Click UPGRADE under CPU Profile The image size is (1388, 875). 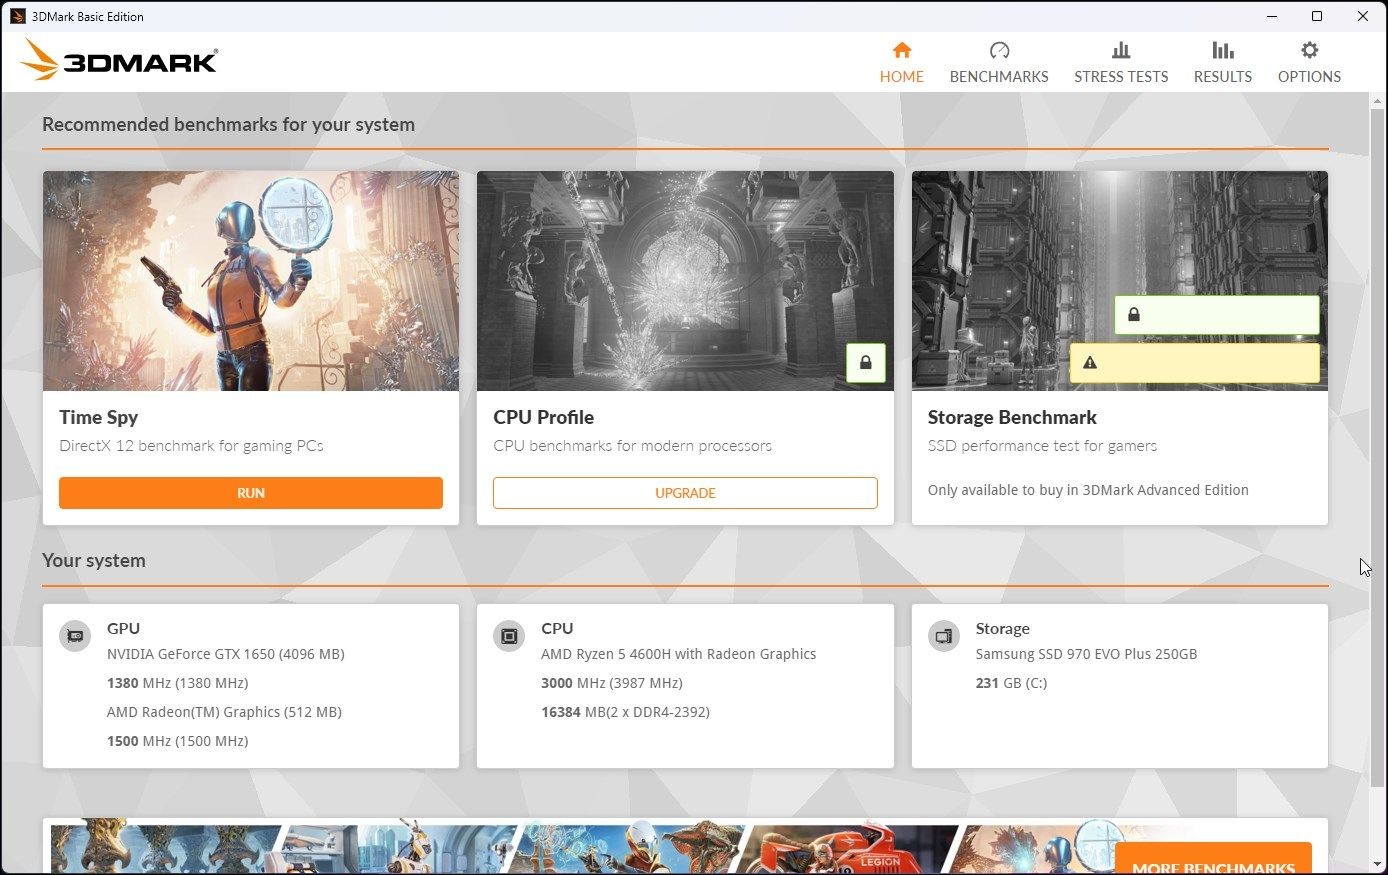(685, 493)
